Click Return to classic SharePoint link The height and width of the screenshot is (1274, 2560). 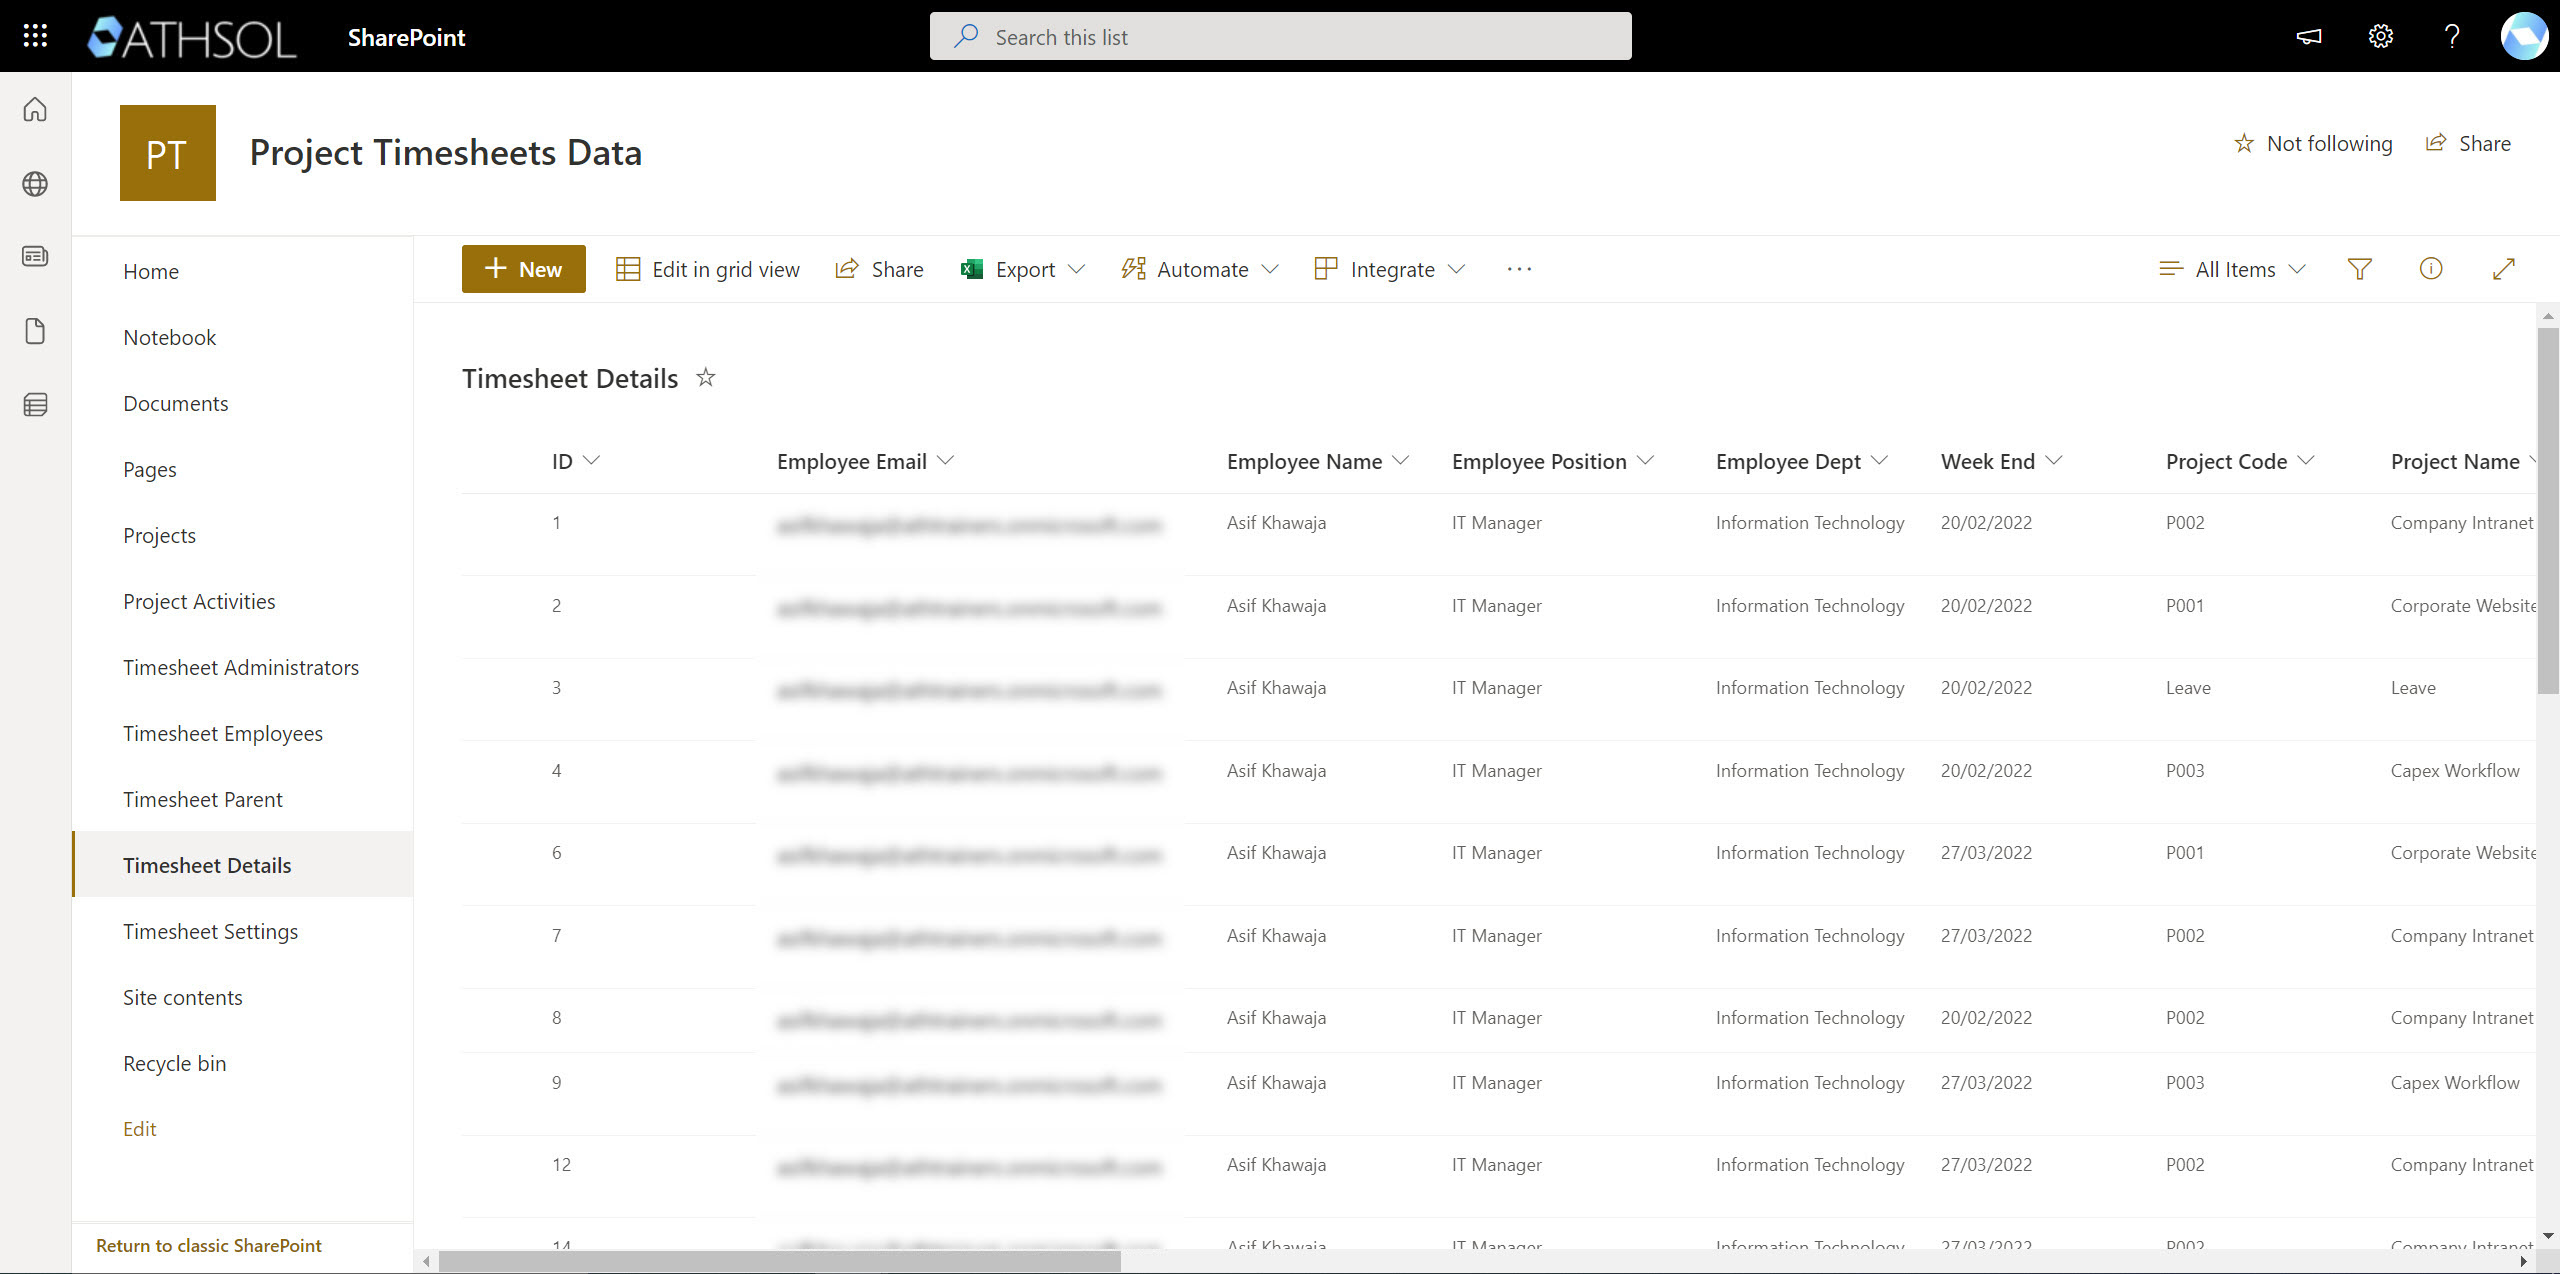pyautogui.click(x=208, y=1245)
